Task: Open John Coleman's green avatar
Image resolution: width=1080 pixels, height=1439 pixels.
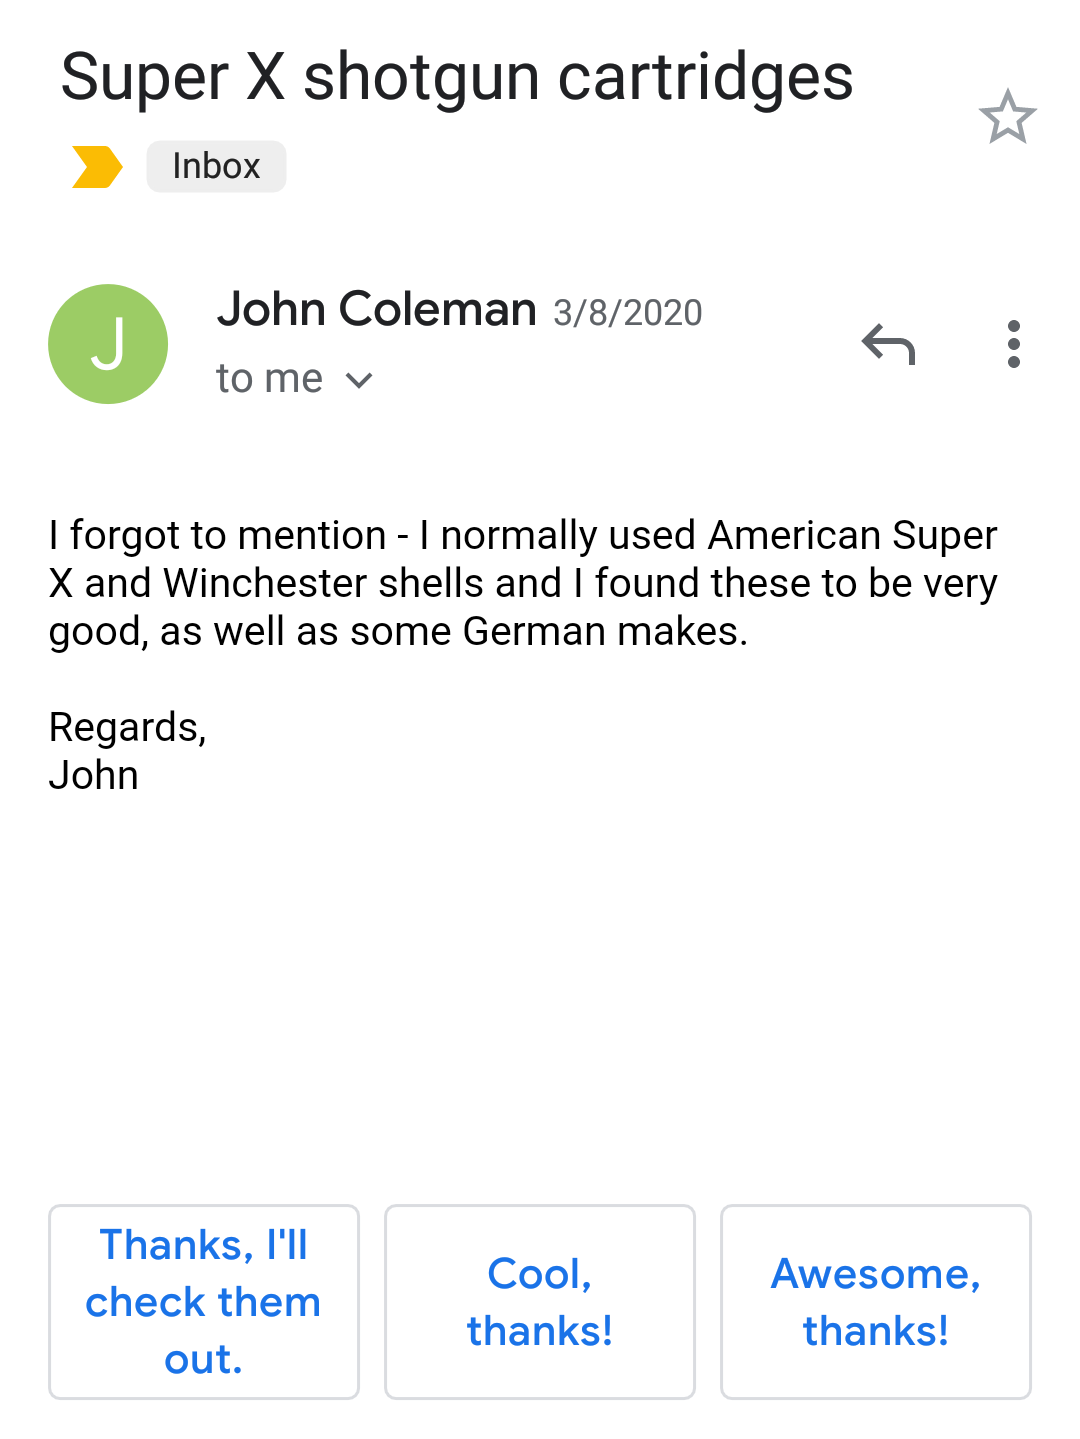Action: point(108,344)
